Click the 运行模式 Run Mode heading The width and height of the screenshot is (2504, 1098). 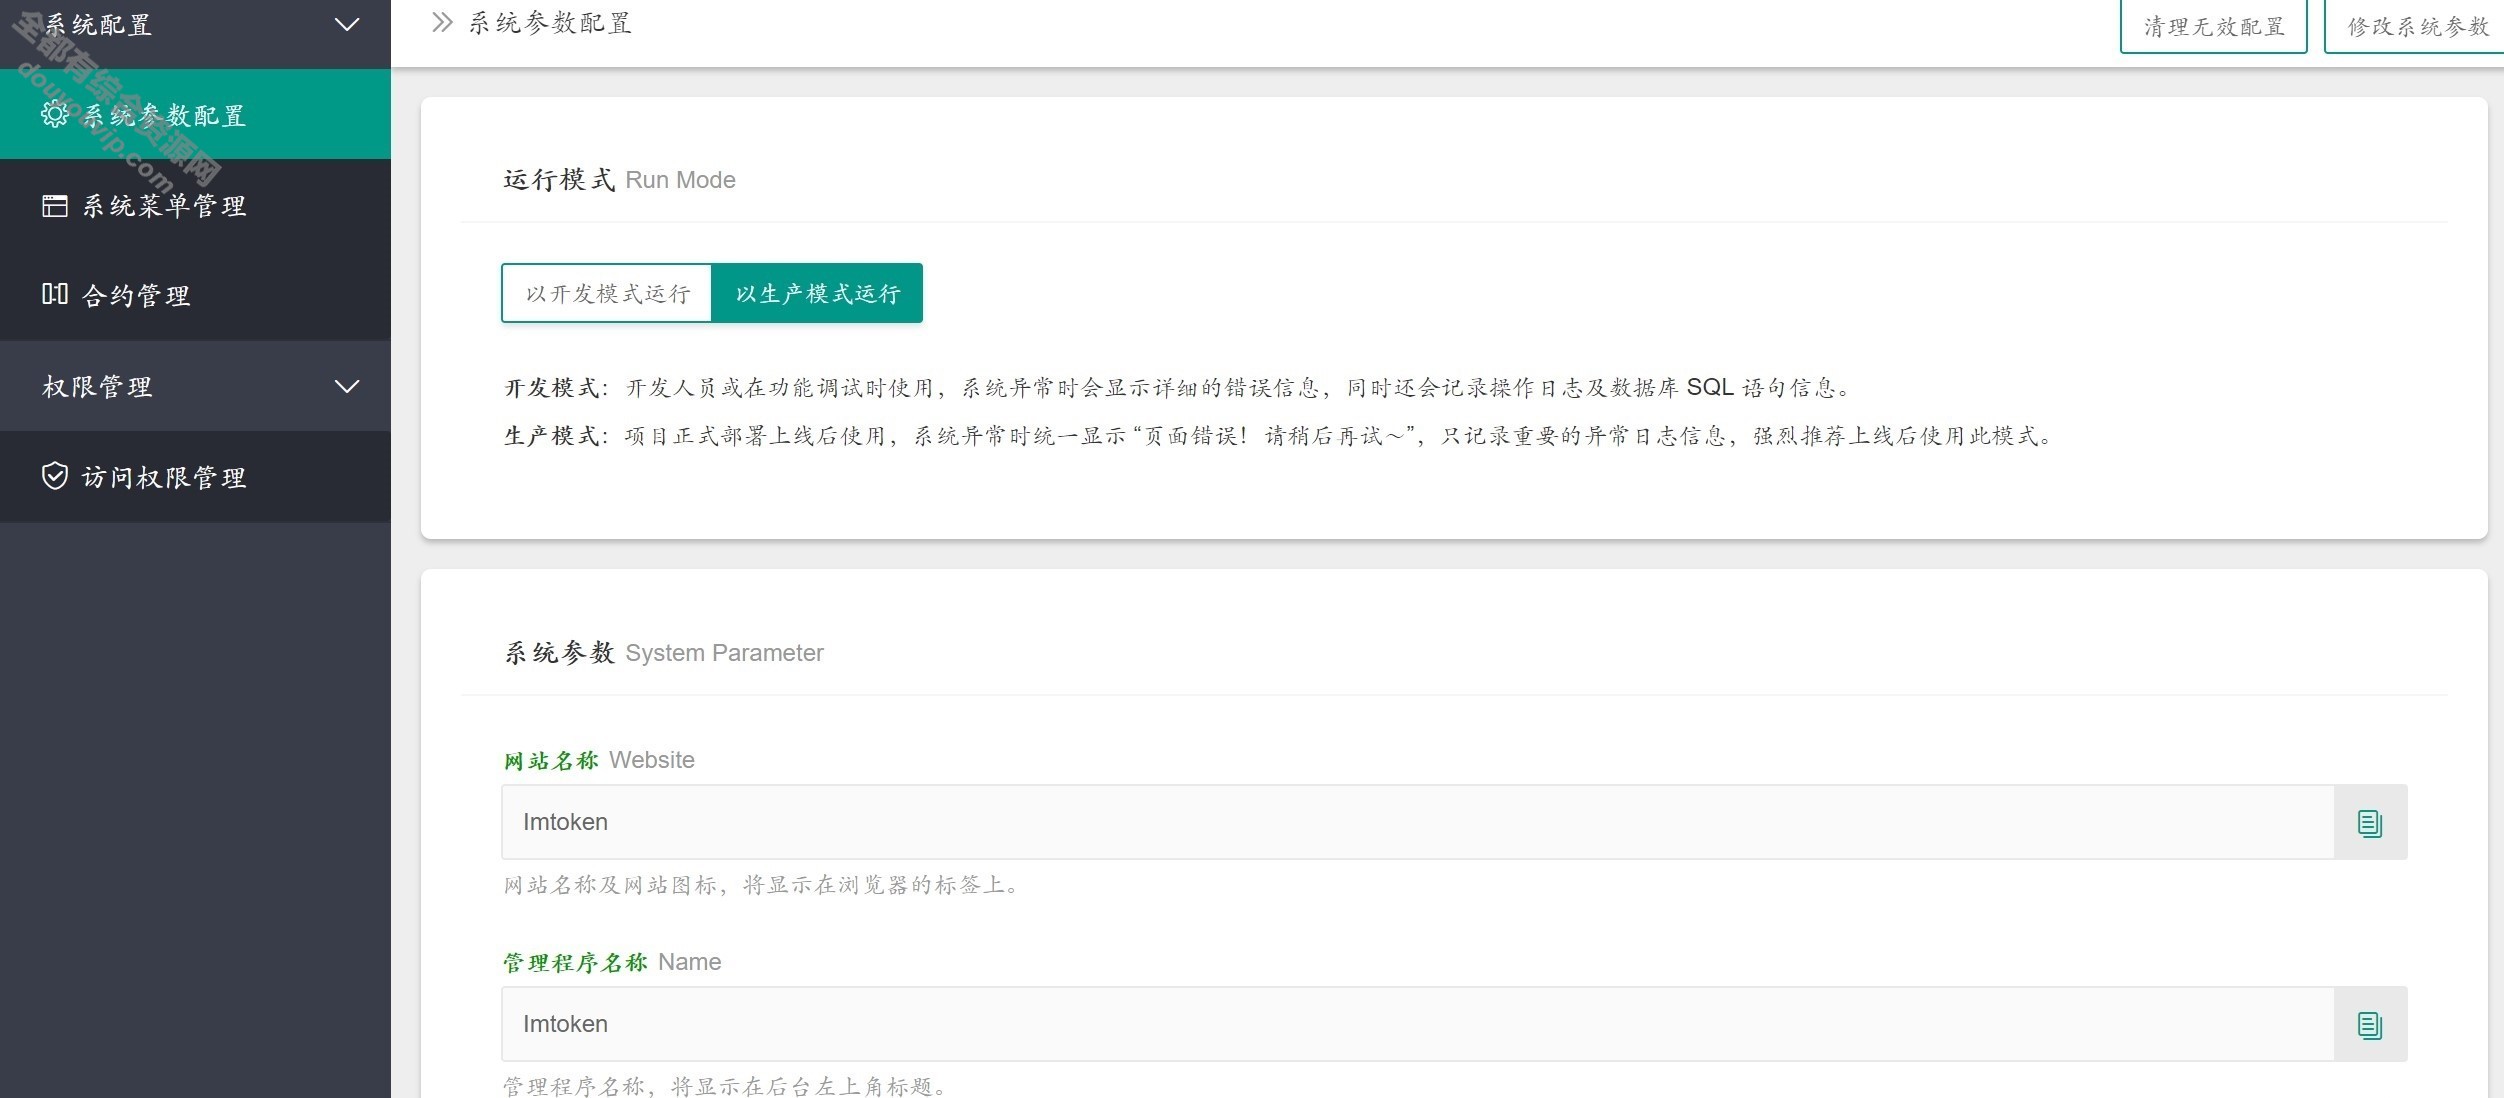(619, 180)
